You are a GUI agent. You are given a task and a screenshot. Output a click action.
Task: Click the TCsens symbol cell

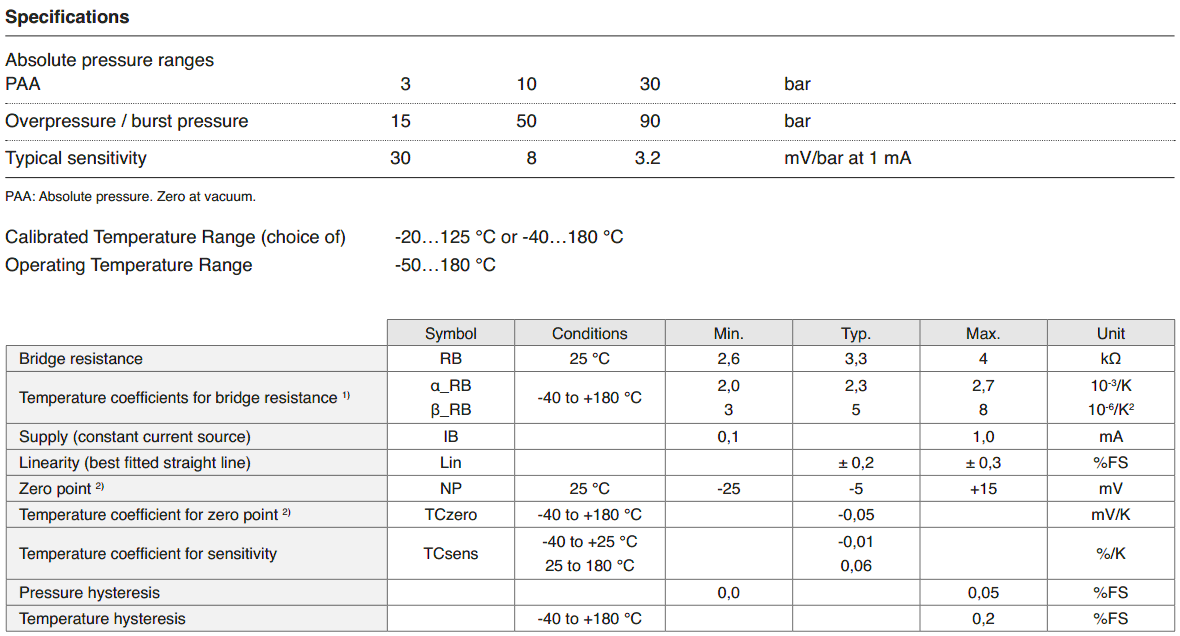point(450,553)
